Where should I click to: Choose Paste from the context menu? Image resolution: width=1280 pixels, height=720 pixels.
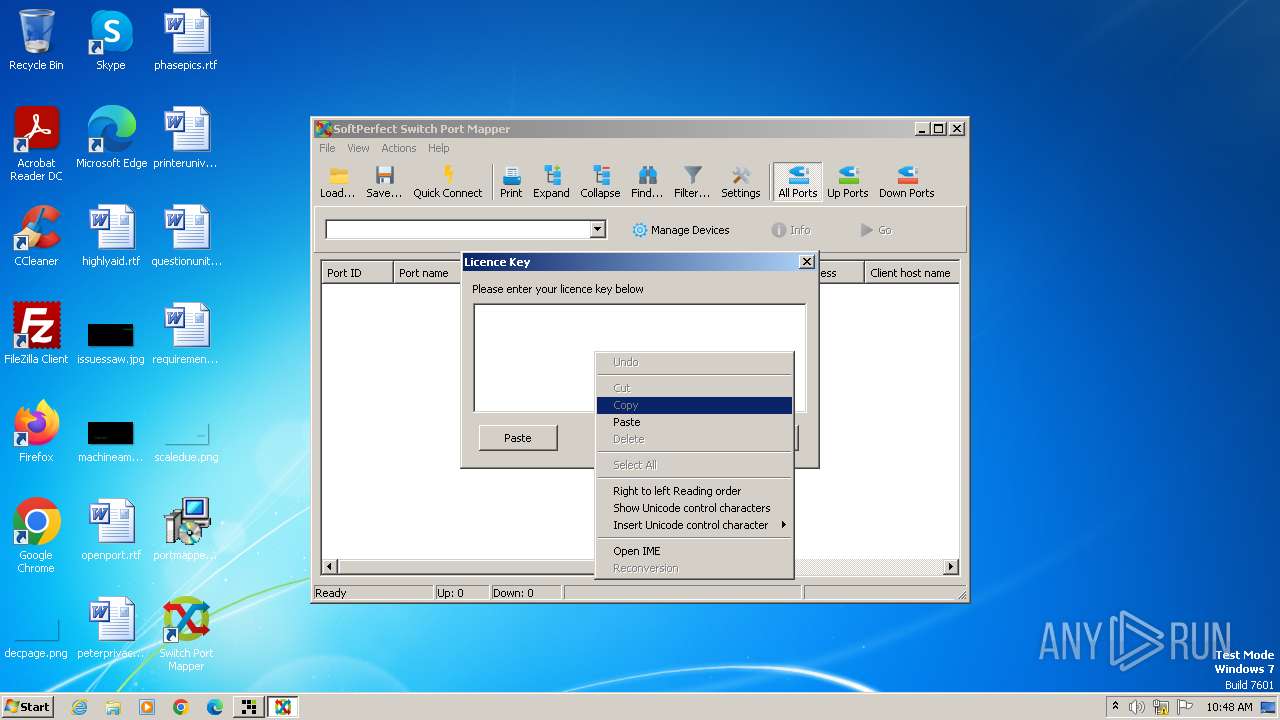[694, 422]
